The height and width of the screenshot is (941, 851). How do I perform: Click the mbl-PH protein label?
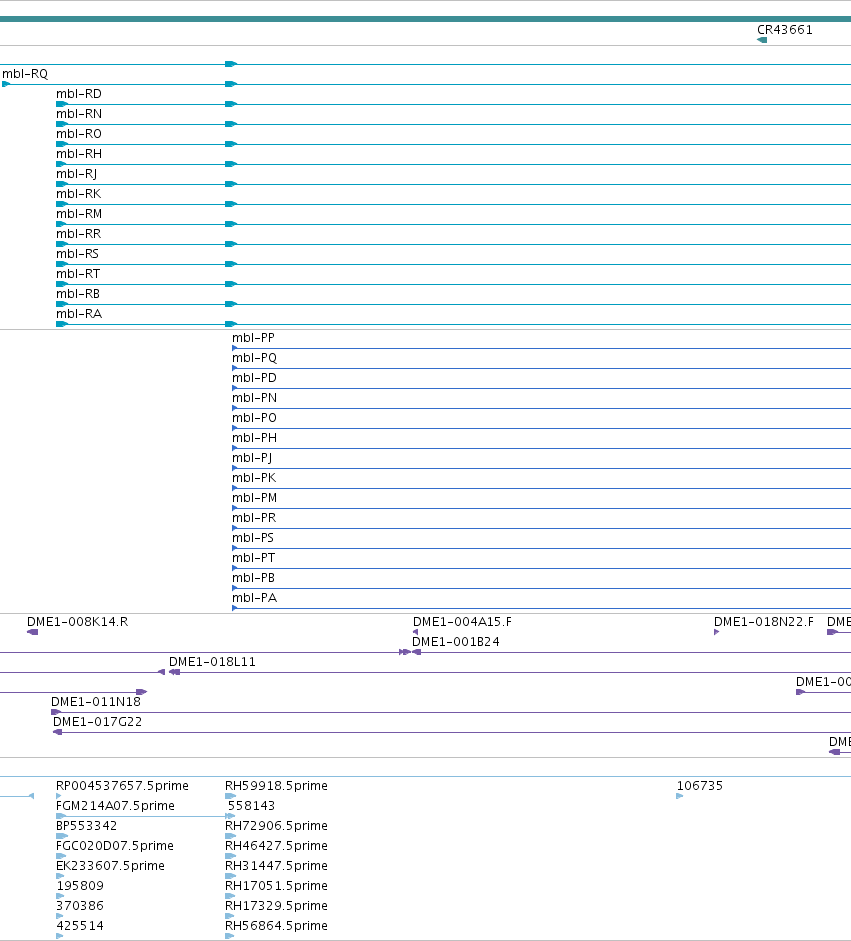pyautogui.click(x=254, y=438)
